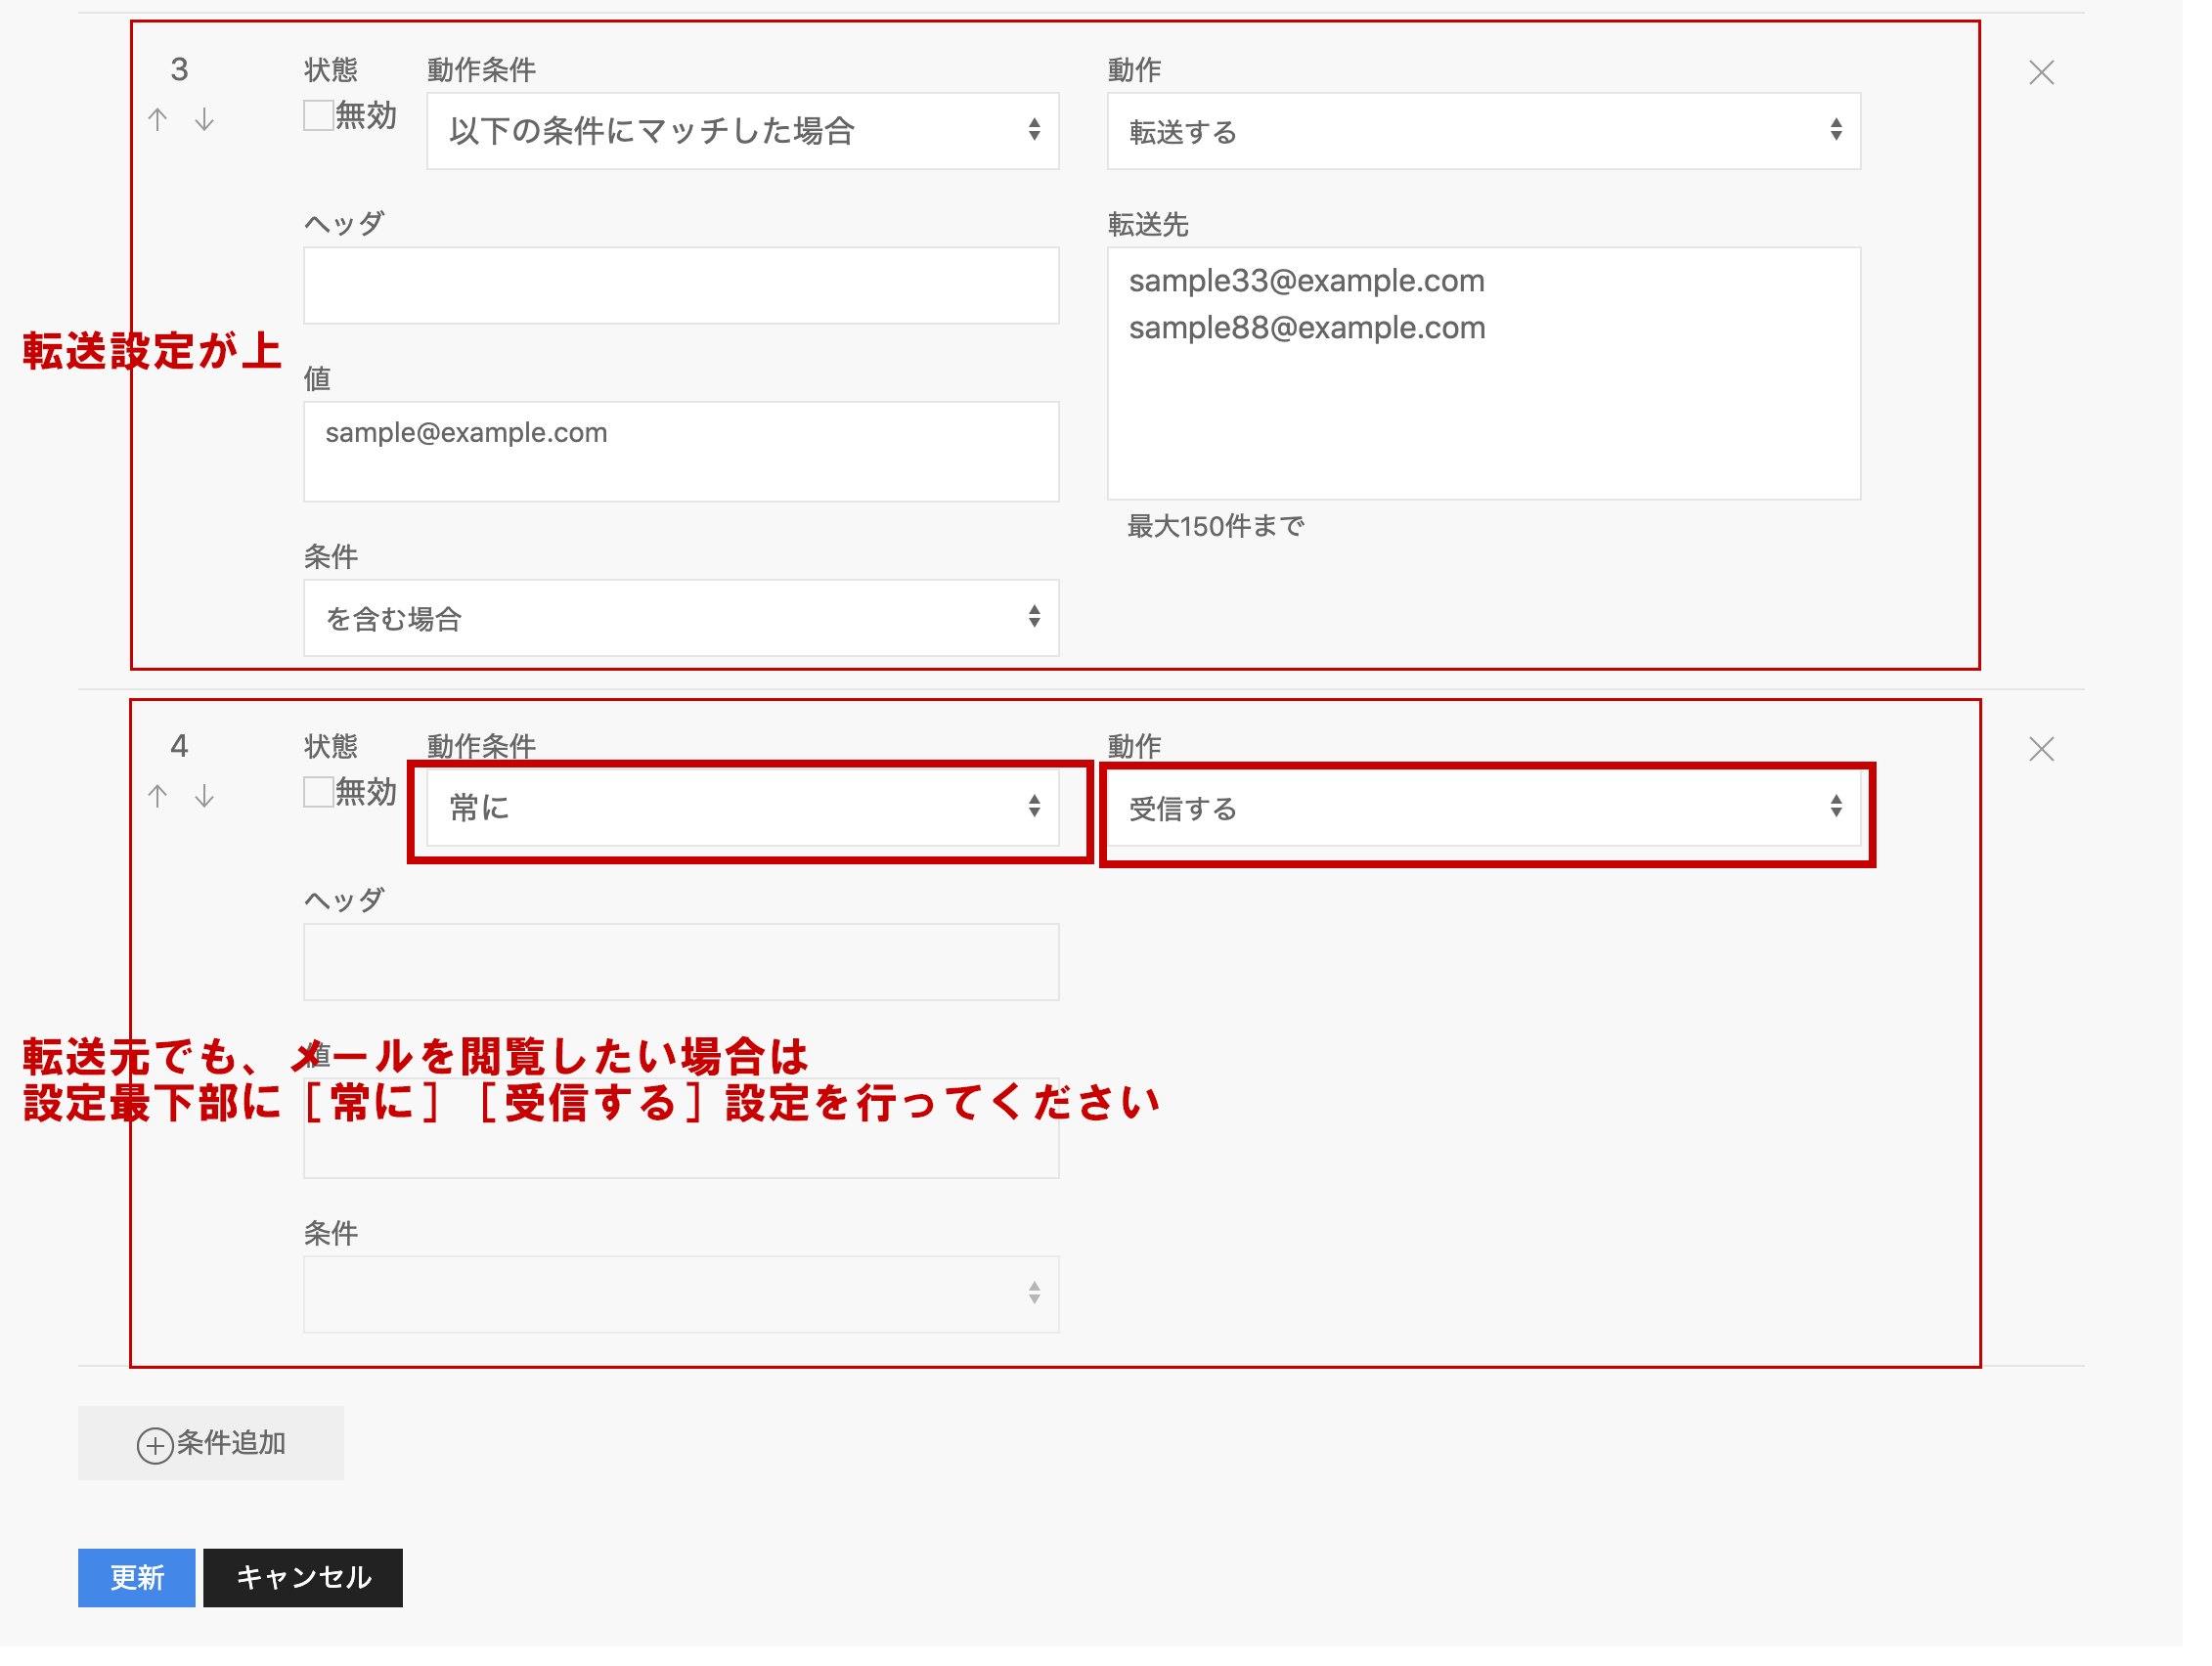
Task: Open the 動作 dropdown showing 受信する
Action: pos(1483,807)
